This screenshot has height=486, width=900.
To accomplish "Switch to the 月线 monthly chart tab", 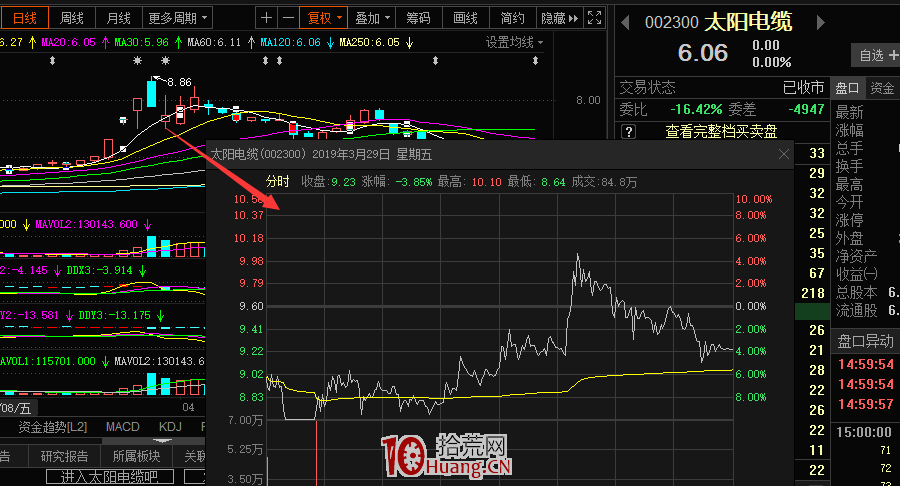I will [x=118, y=18].
